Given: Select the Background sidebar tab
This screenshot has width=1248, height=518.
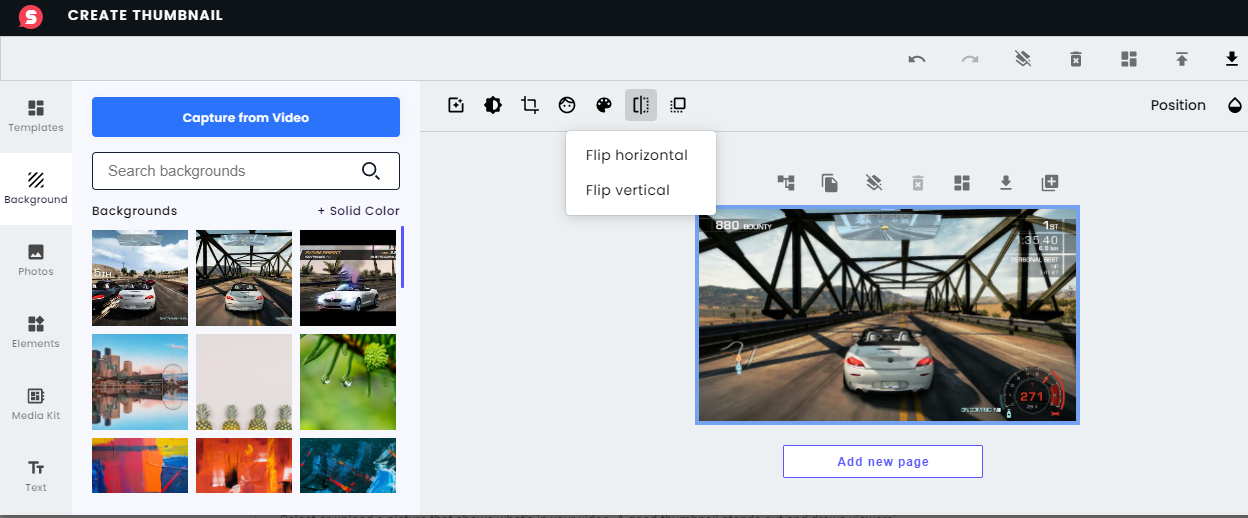Looking at the screenshot, I should 36,189.
